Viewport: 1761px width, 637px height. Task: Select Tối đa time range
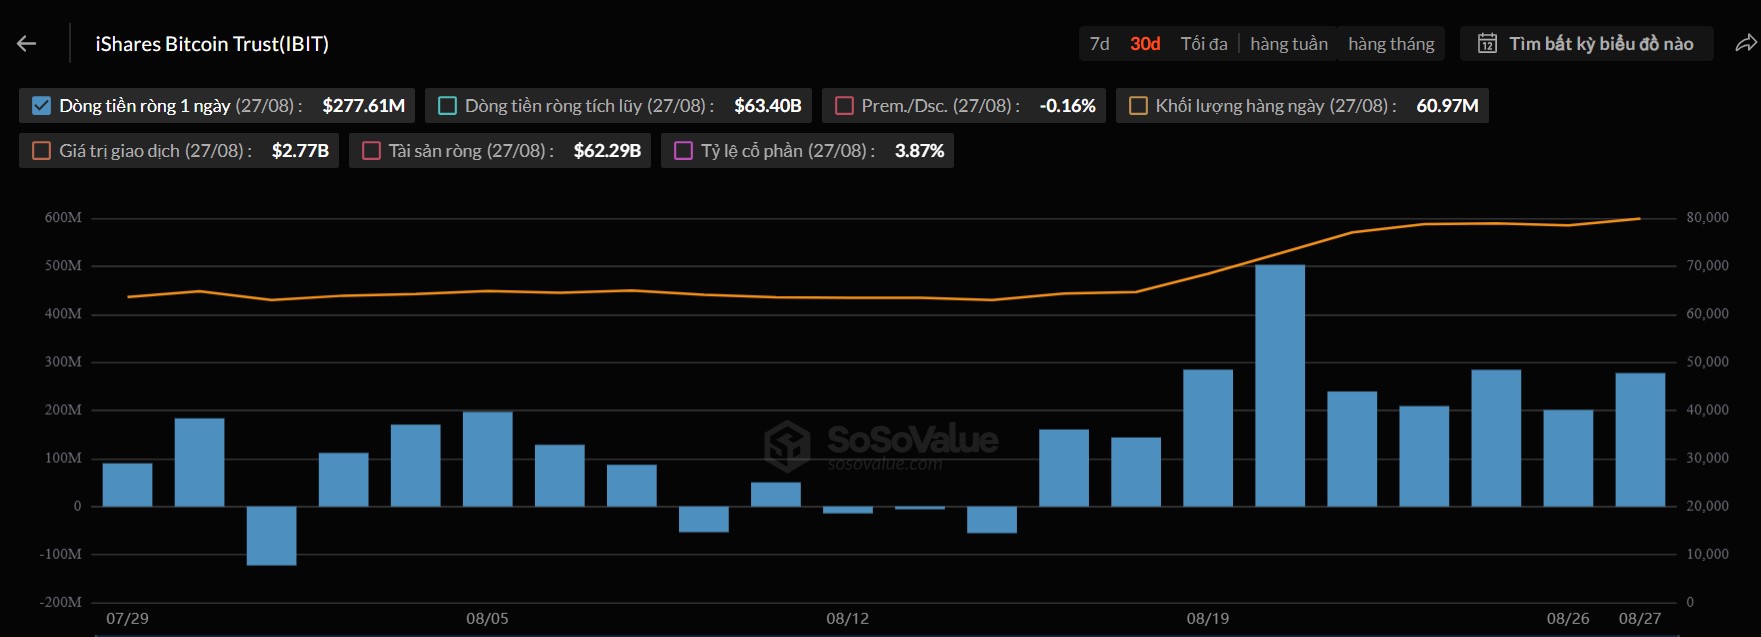[1204, 43]
